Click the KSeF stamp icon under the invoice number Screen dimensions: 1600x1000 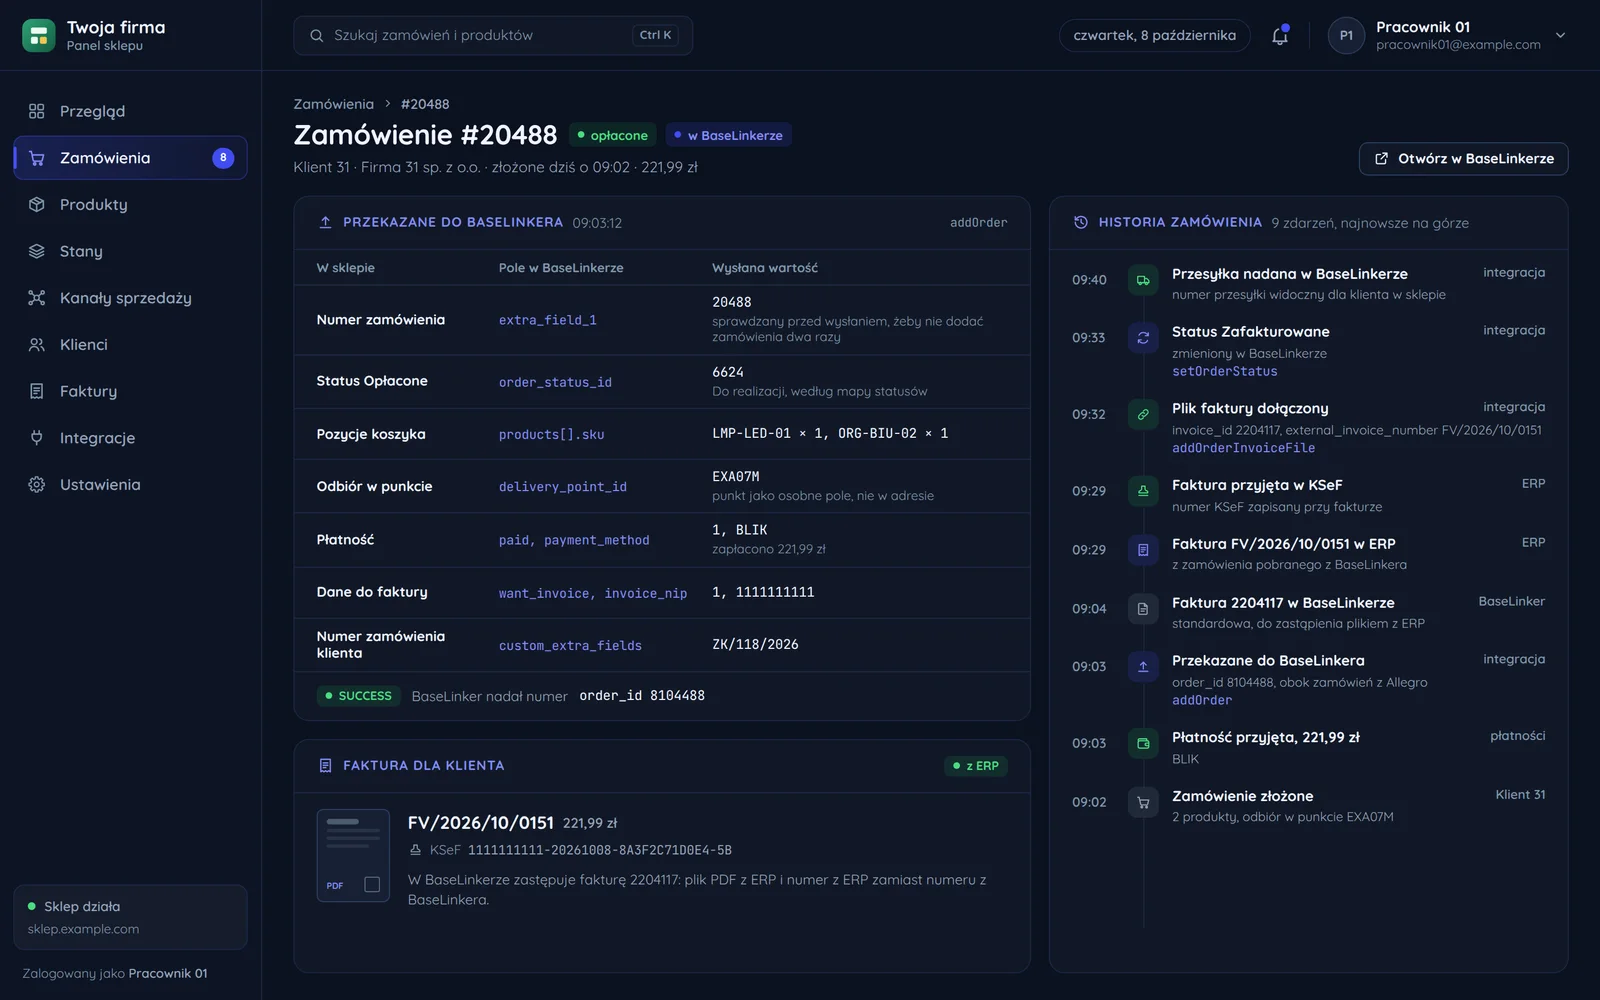(415, 850)
